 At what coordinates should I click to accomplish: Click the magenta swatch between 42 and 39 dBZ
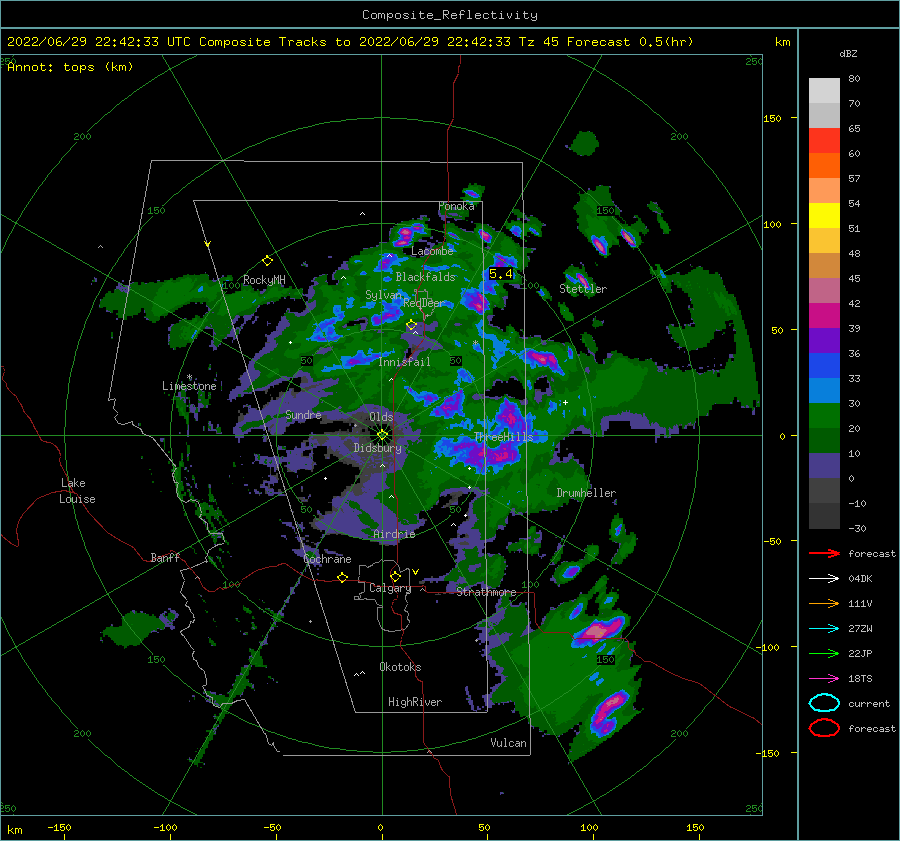tap(824, 315)
